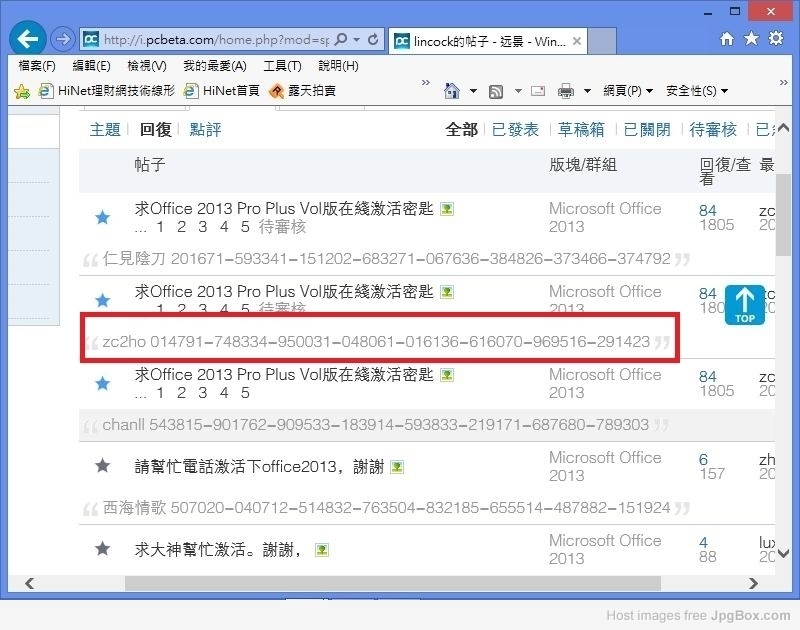Click the horizontal scrollbar thumb
800x630 pixels.
(x=392, y=583)
